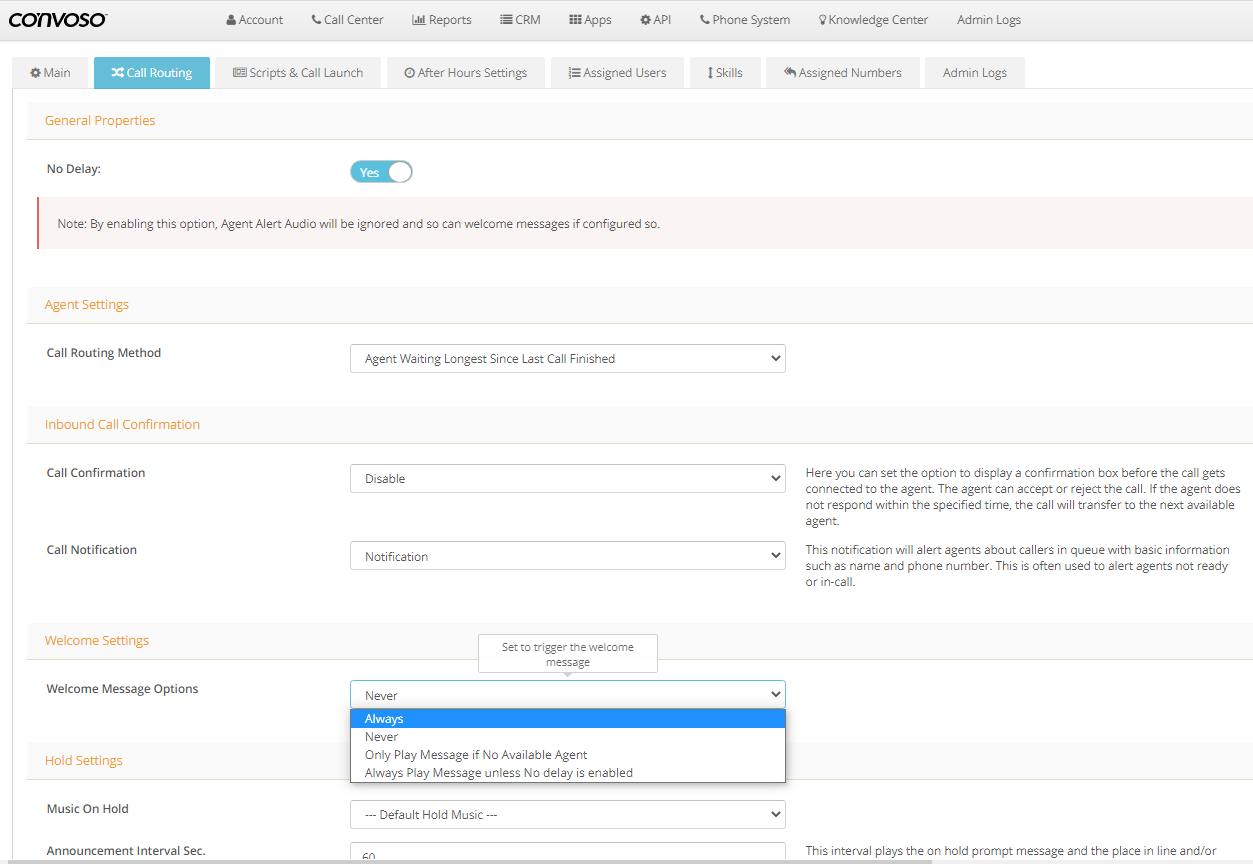
Task: Switch to the Main tab
Action: pos(50,73)
